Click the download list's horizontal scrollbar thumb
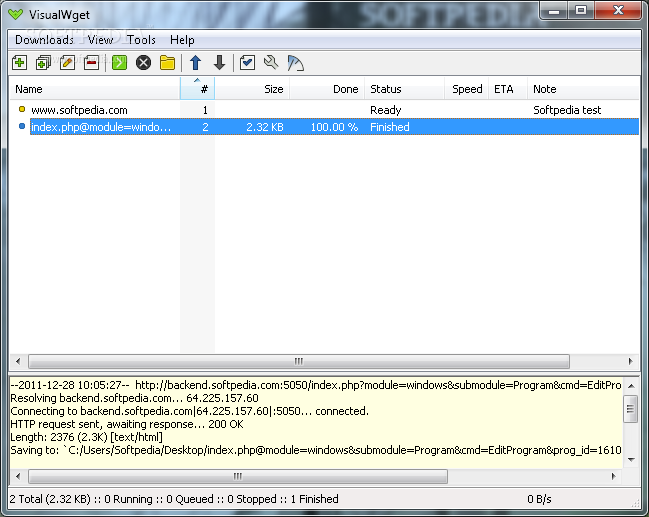 pyautogui.click(x=299, y=361)
